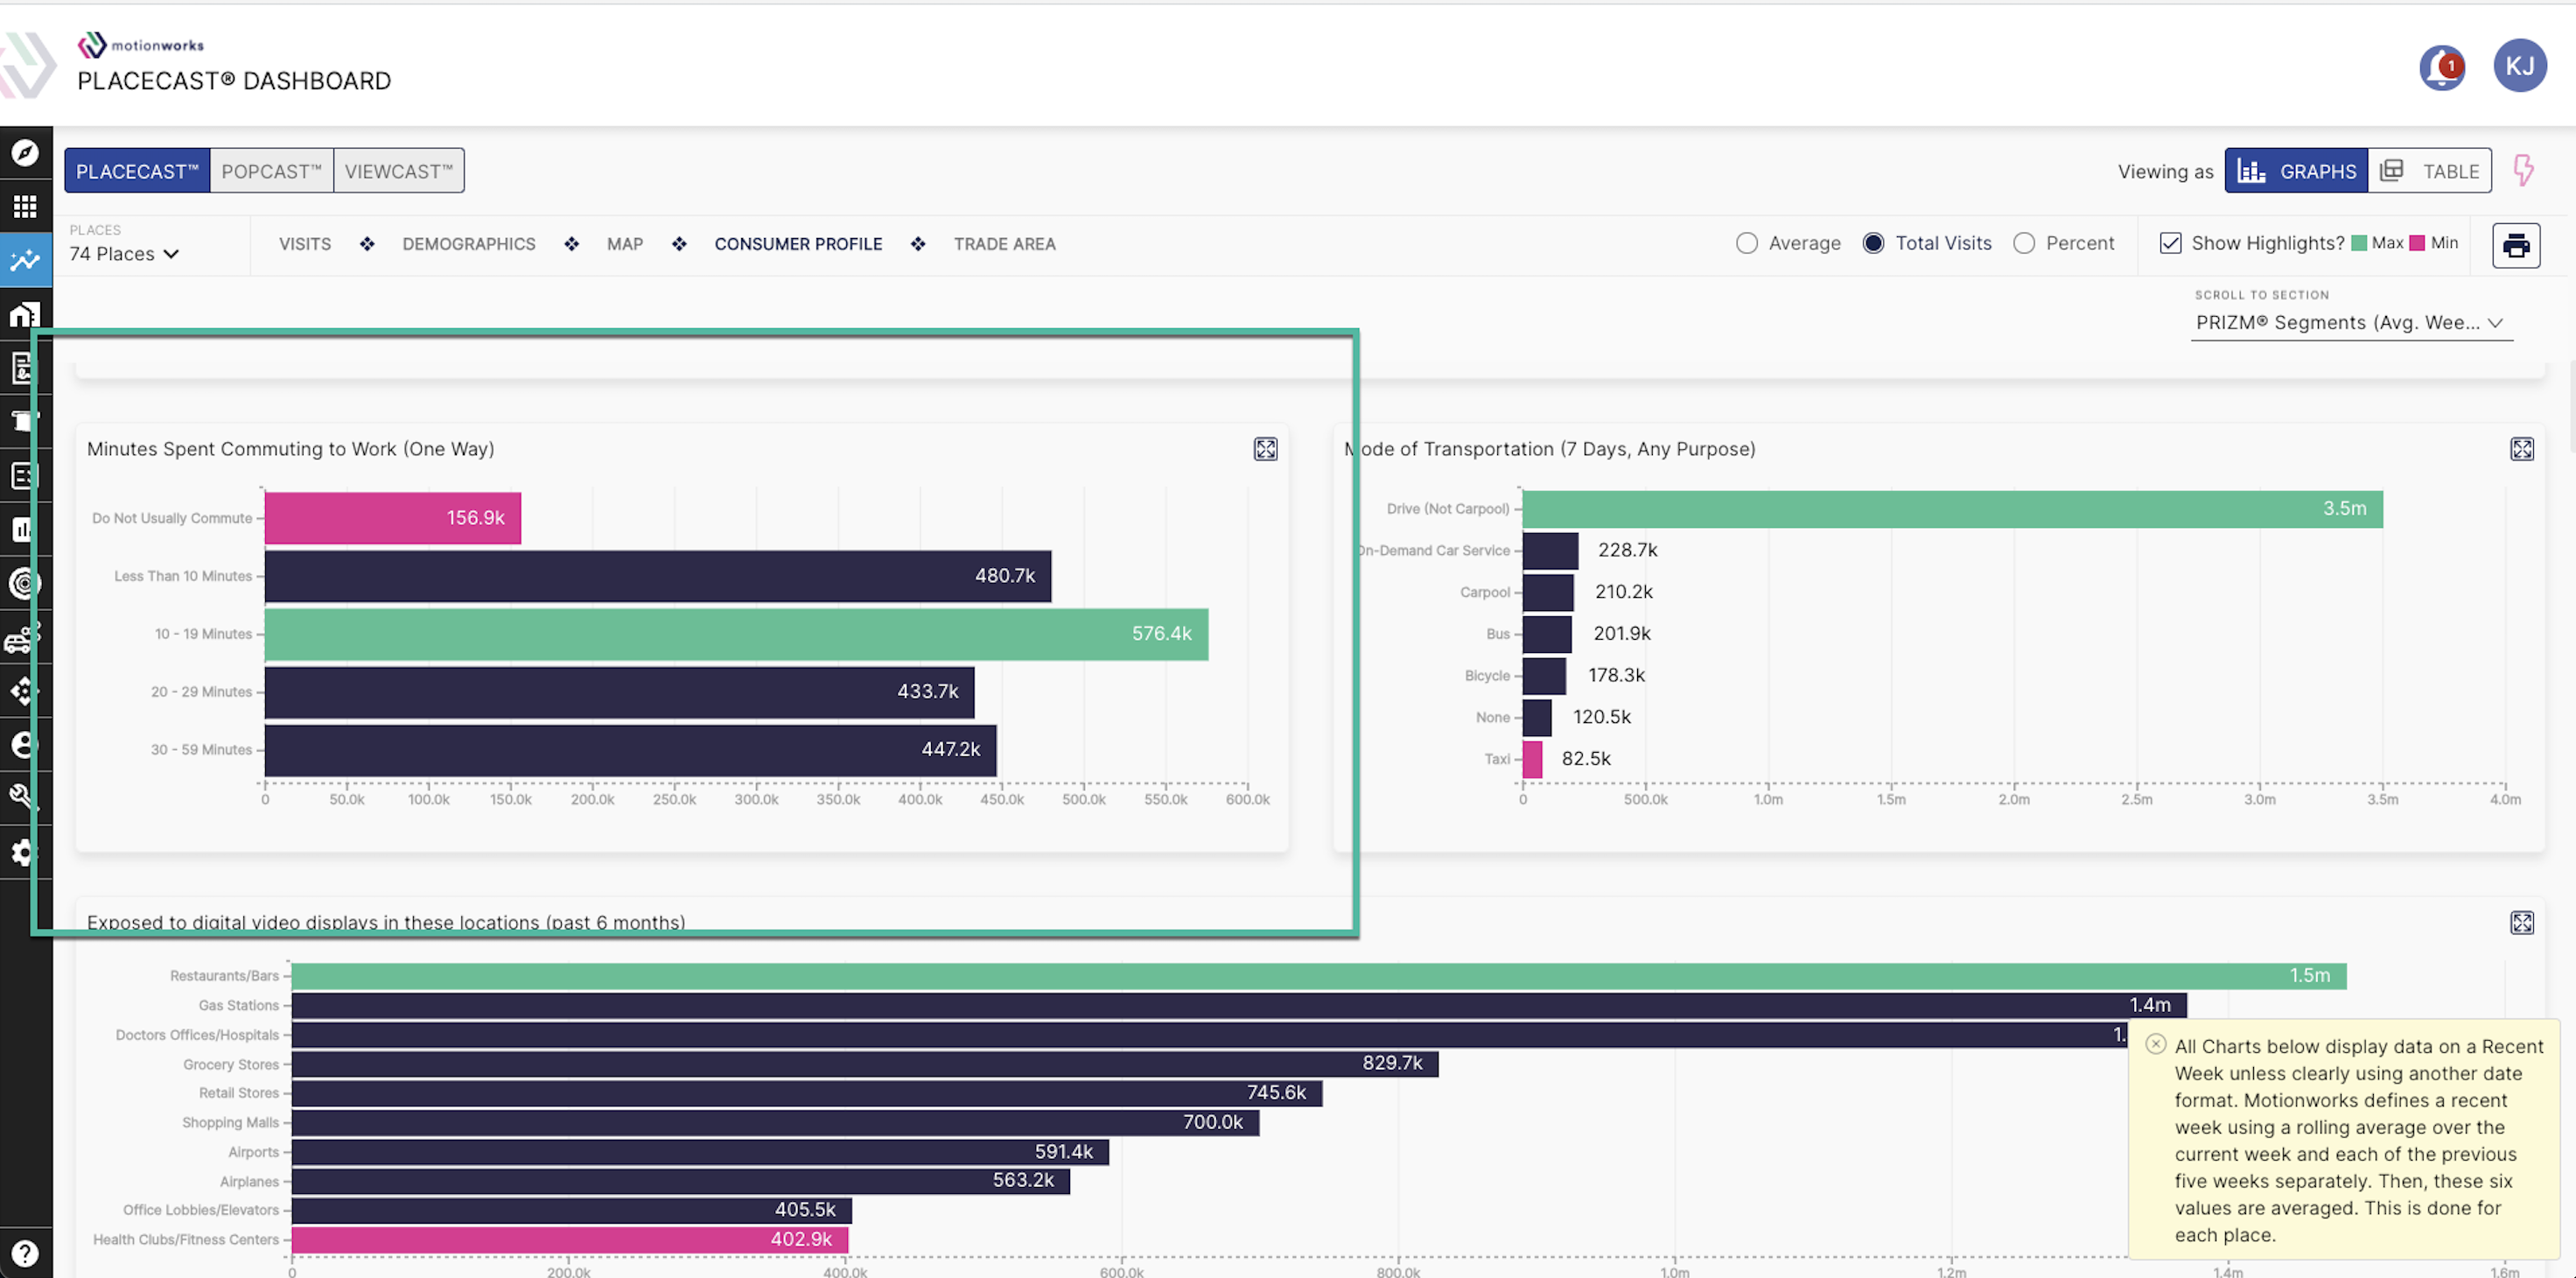Open the compass explore icon in sidebar
This screenshot has height=1278, width=2576.
(25, 152)
